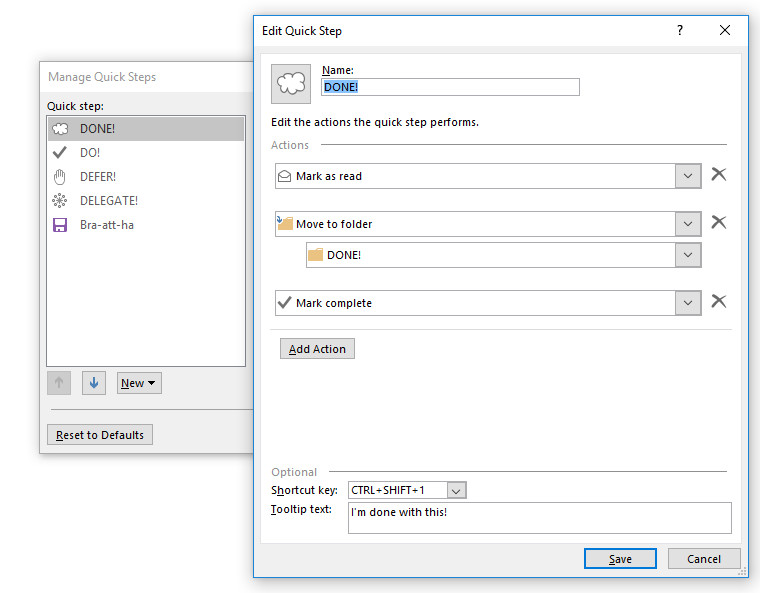Viewport: 760px width, 593px height.
Task: Expand the Mark as read action dropdown
Action: click(x=688, y=176)
